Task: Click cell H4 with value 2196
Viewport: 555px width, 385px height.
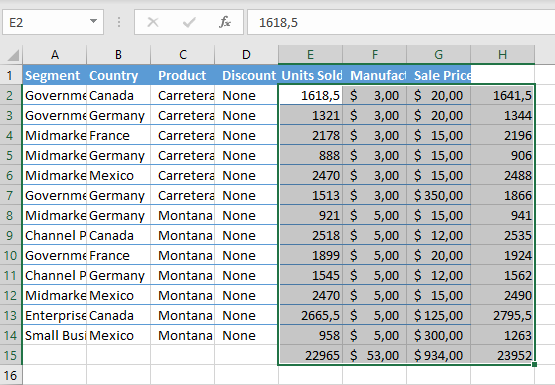Action: pyautogui.click(x=503, y=135)
